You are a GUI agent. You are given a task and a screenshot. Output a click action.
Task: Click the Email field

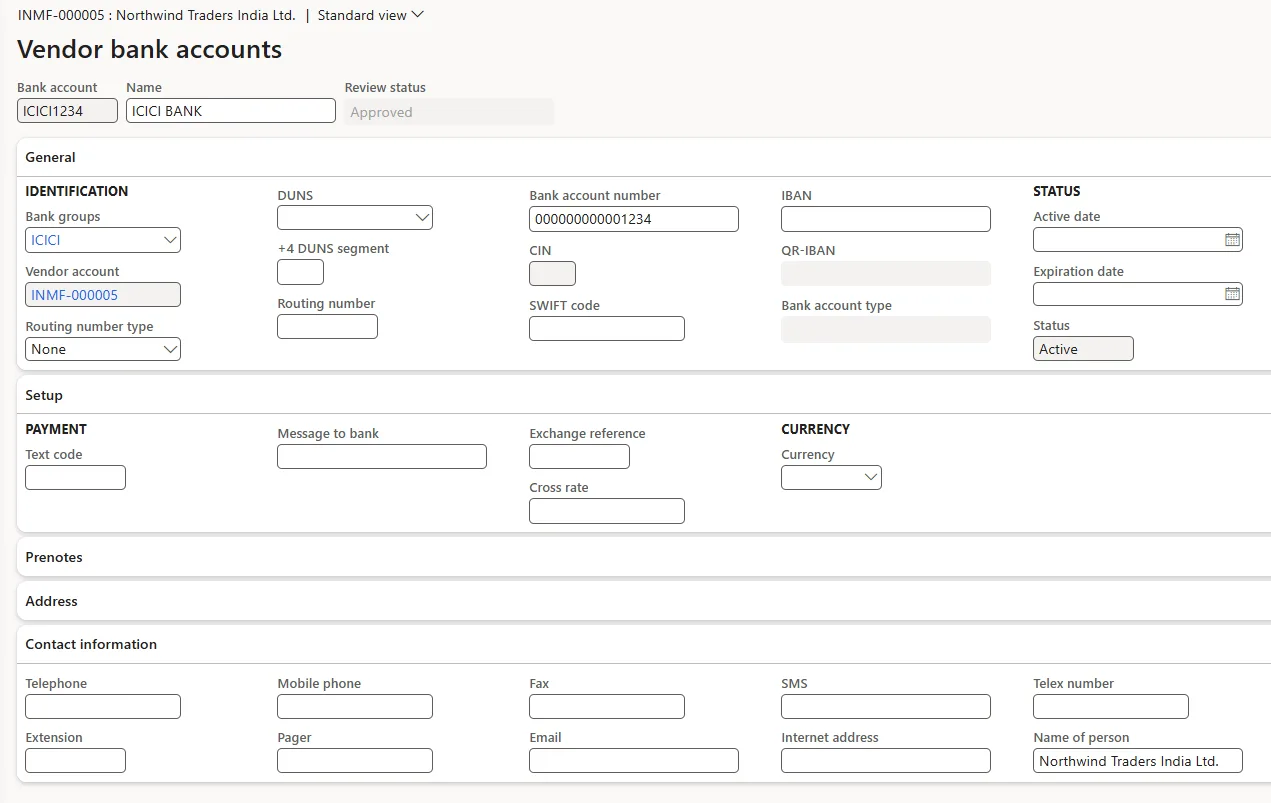click(x=634, y=760)
